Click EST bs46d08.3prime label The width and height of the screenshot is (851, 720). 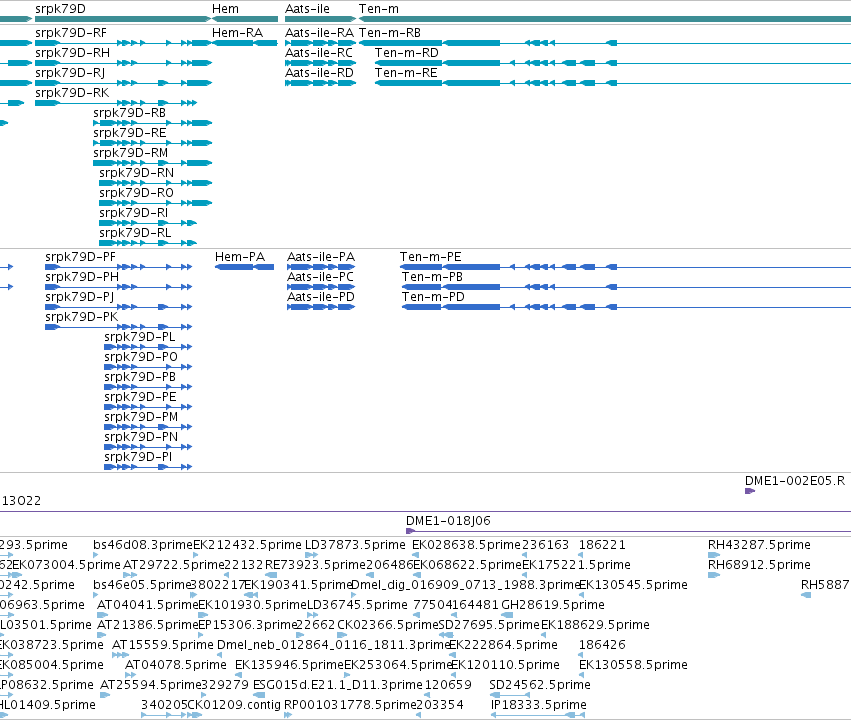[x=143, y=545]
